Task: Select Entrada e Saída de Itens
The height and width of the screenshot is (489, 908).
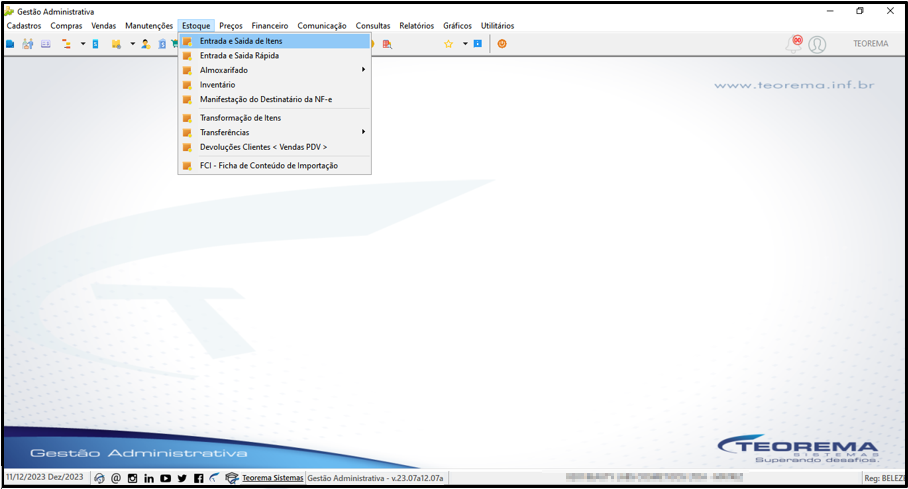Action: (x=274, y=41)
